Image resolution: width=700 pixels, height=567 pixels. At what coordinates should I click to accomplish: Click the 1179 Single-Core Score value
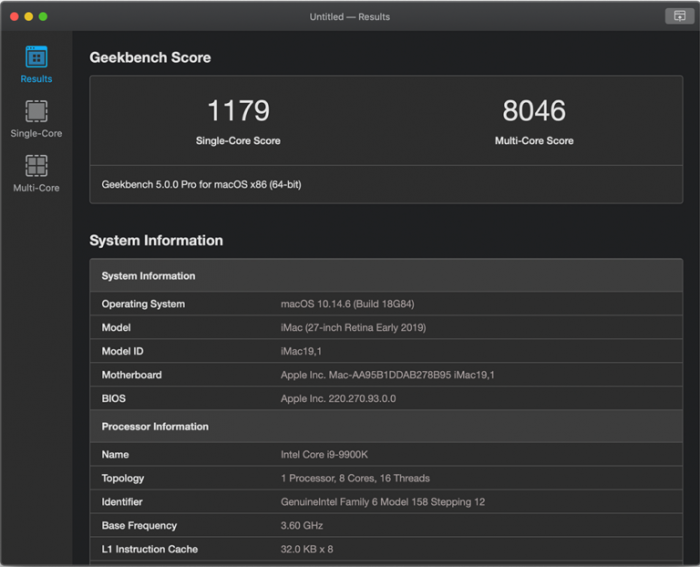click(x=238, y=111)
